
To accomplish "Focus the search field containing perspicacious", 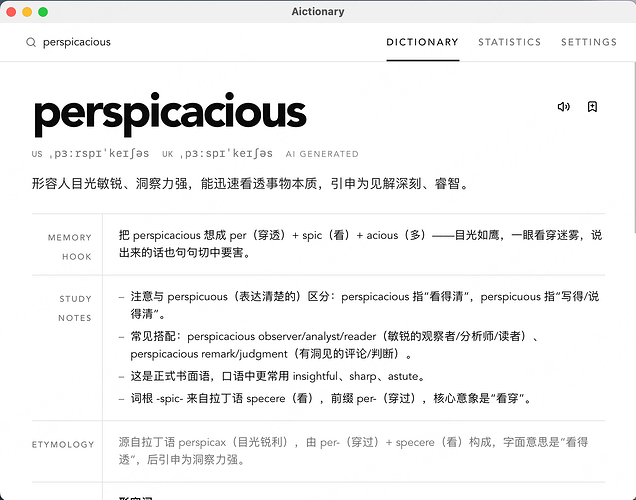I will point(77,42).
